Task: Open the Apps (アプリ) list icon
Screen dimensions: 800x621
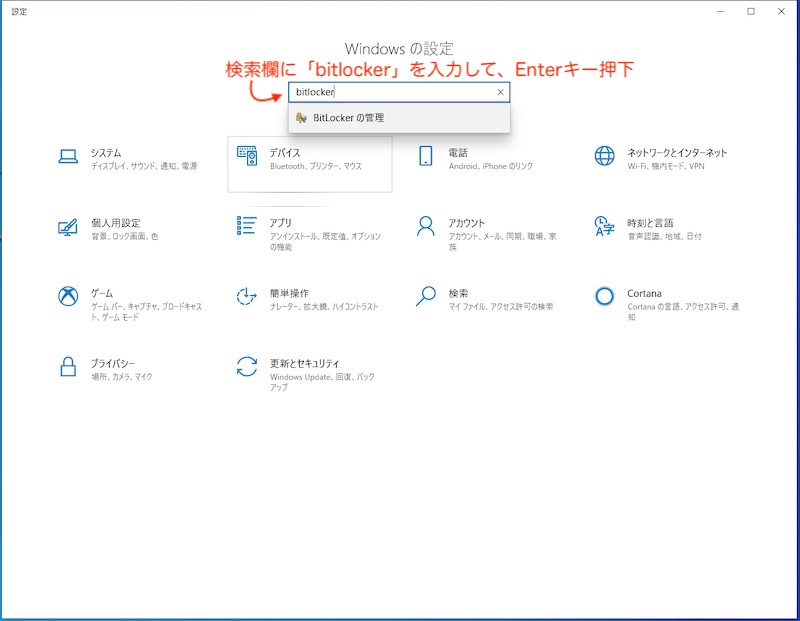Action: [x=247, y=226]
